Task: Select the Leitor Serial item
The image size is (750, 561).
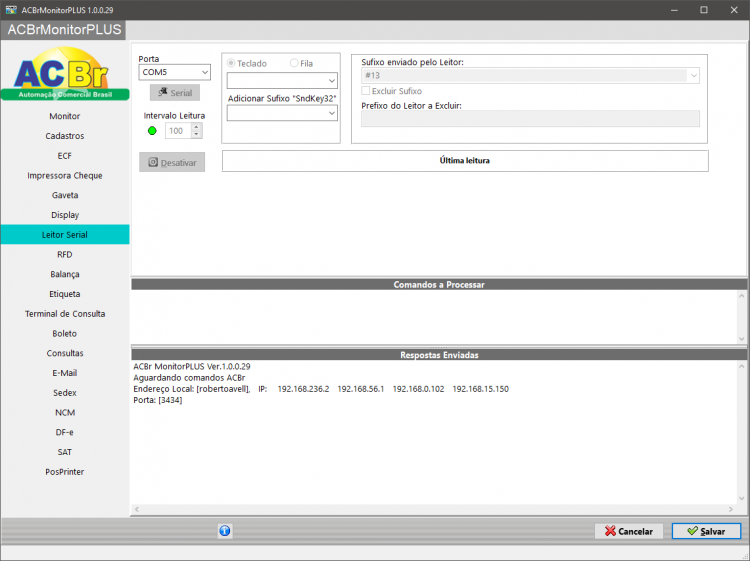Action: coord(65,235)
